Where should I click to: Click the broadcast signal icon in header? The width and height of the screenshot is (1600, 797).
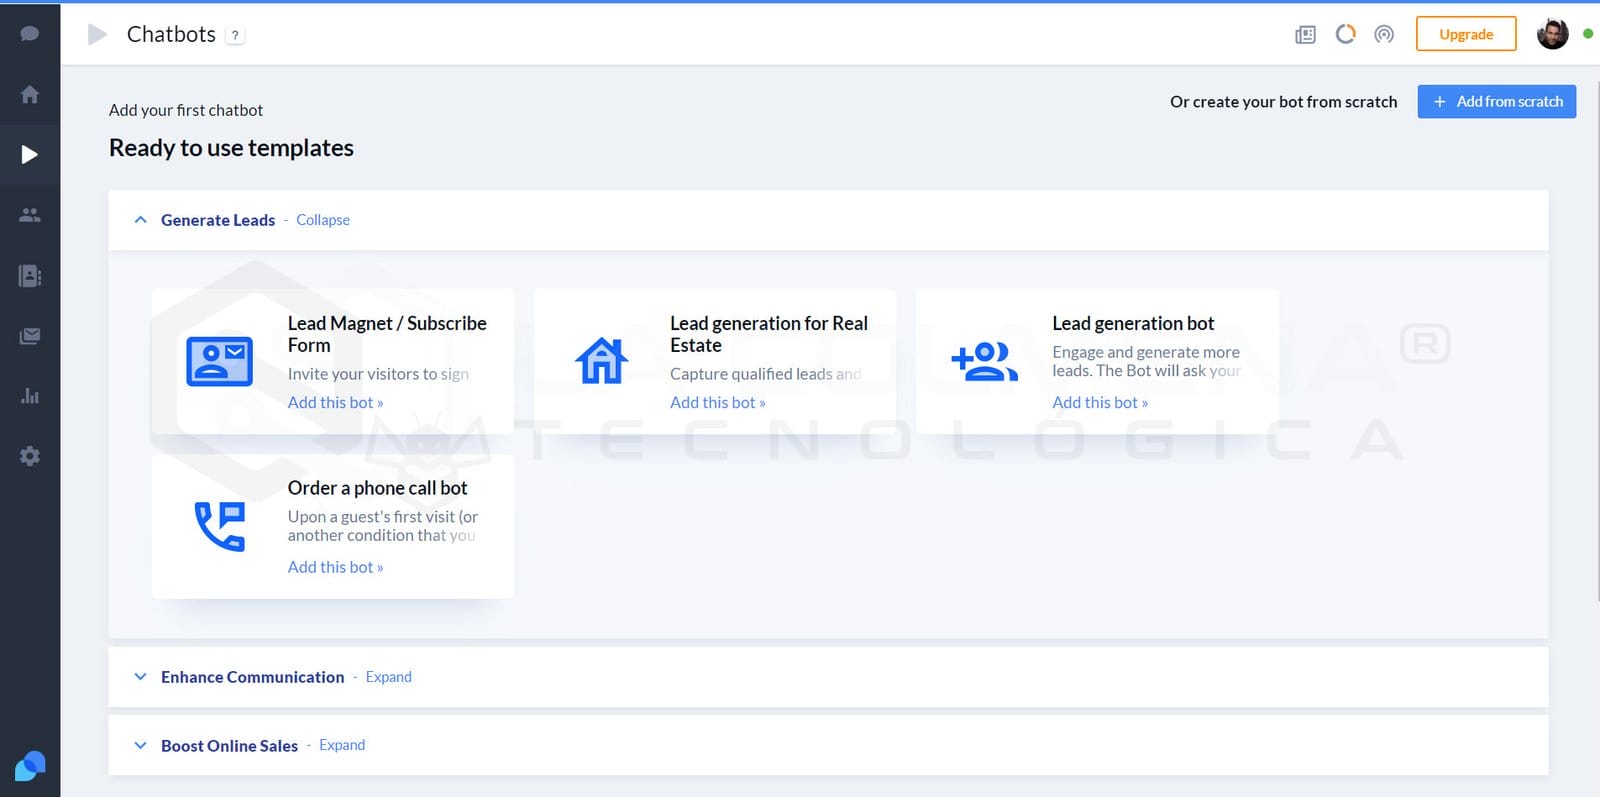(1384, 35)
